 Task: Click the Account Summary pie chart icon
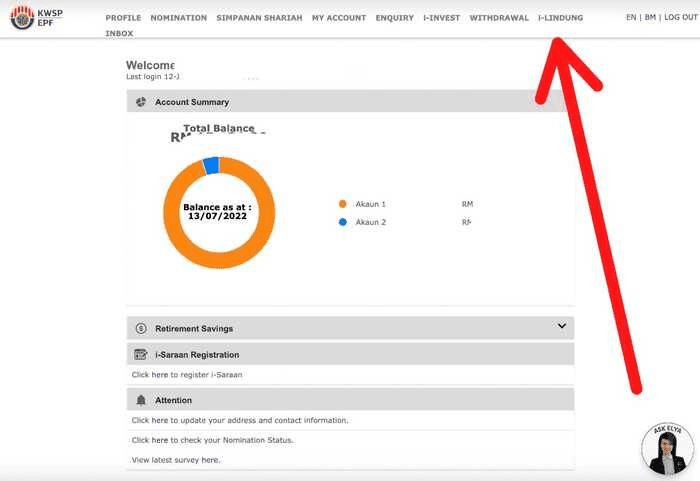[x=141, y=102]
